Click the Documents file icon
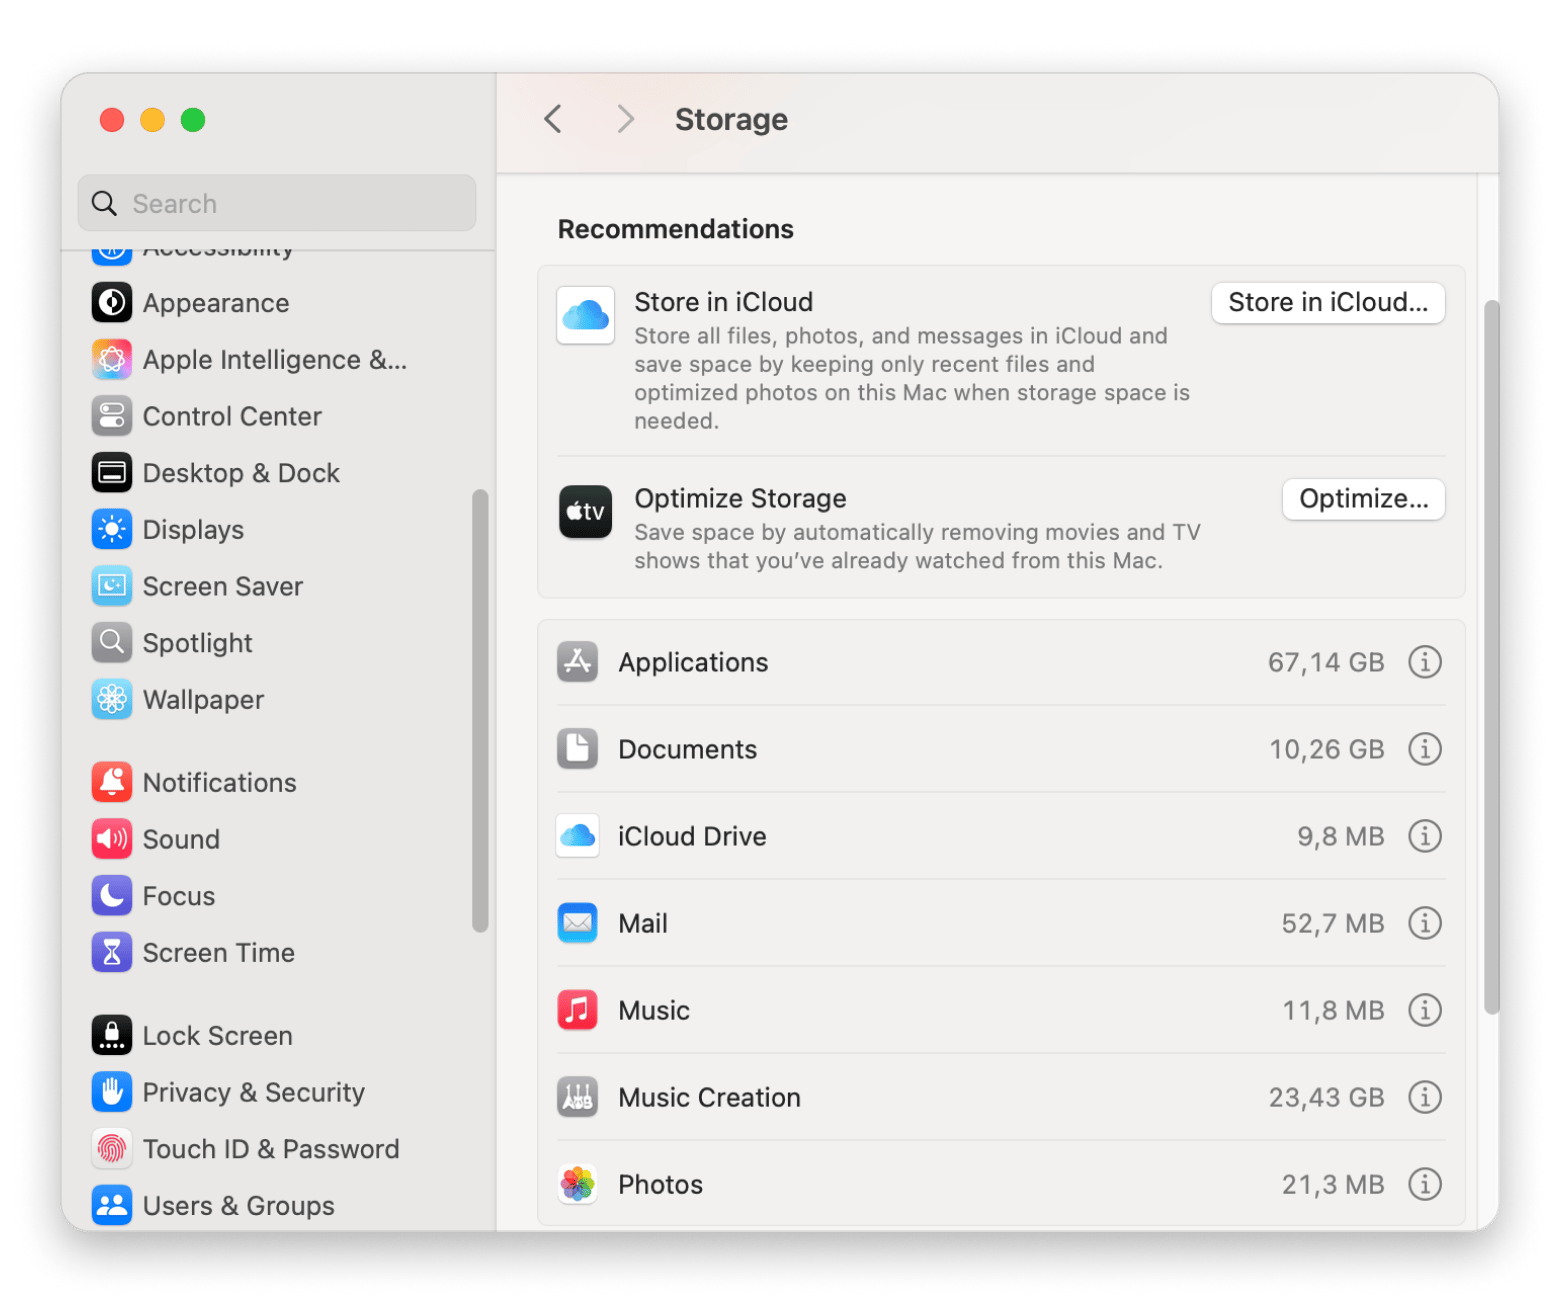The width and height of the screenshot is (1560, 1314). coord(578,749)
